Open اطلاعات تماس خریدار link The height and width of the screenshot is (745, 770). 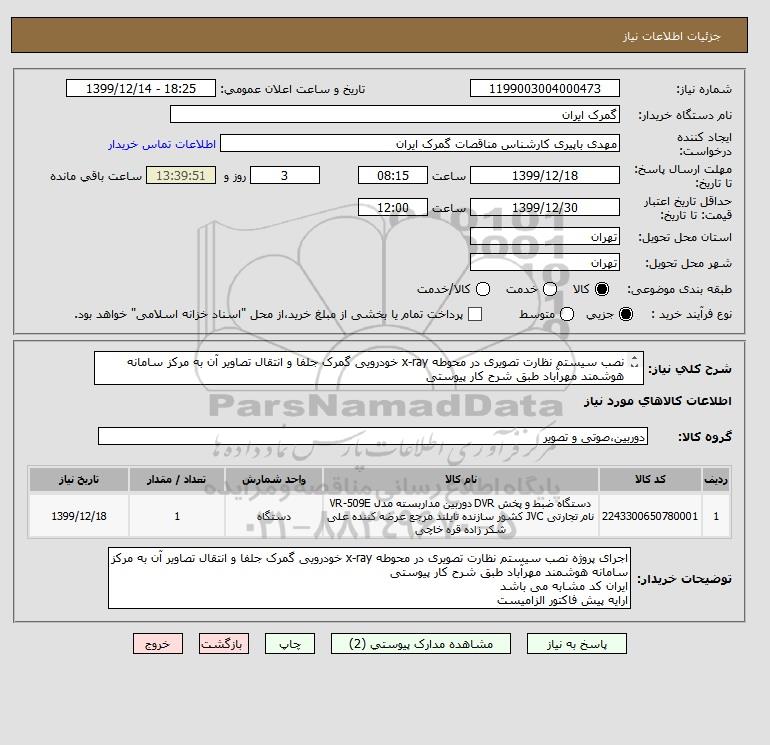tap(162, 144)
